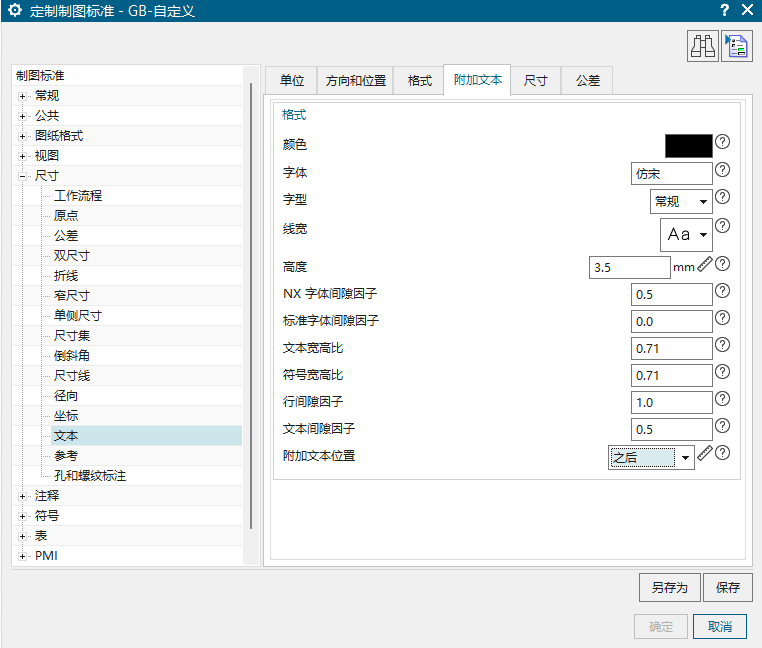Open the question mark help icon in the title bar
This screenshot has width=762, height=648.
[725, 10]
